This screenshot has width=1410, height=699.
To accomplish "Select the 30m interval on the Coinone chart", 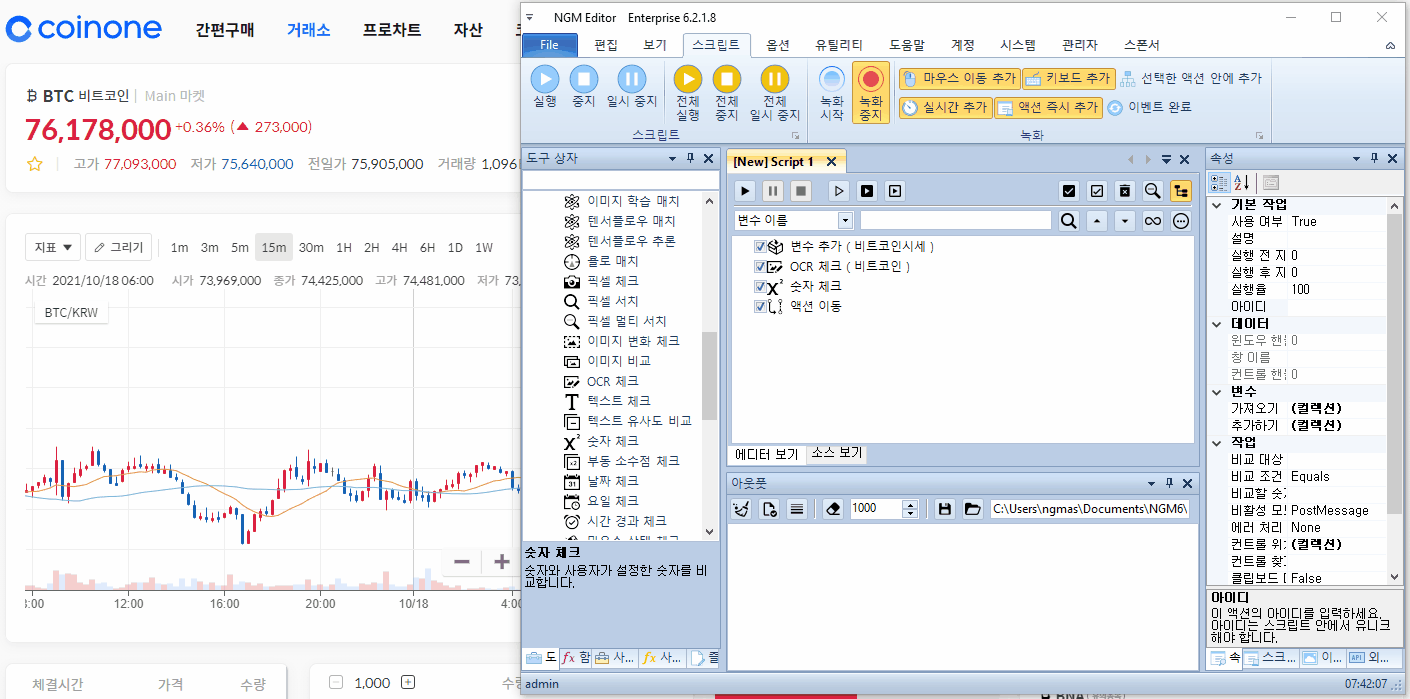I will click(311, 247).
